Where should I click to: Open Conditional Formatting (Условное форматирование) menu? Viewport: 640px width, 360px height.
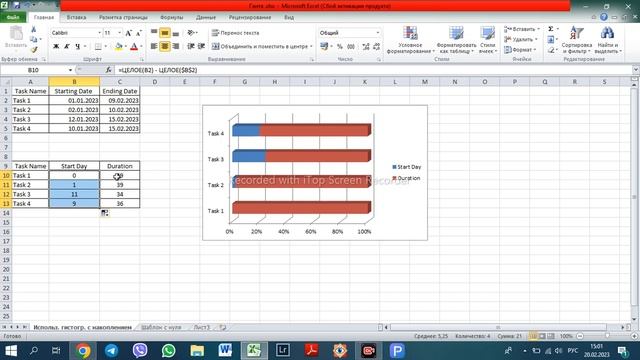coord(410,40)
